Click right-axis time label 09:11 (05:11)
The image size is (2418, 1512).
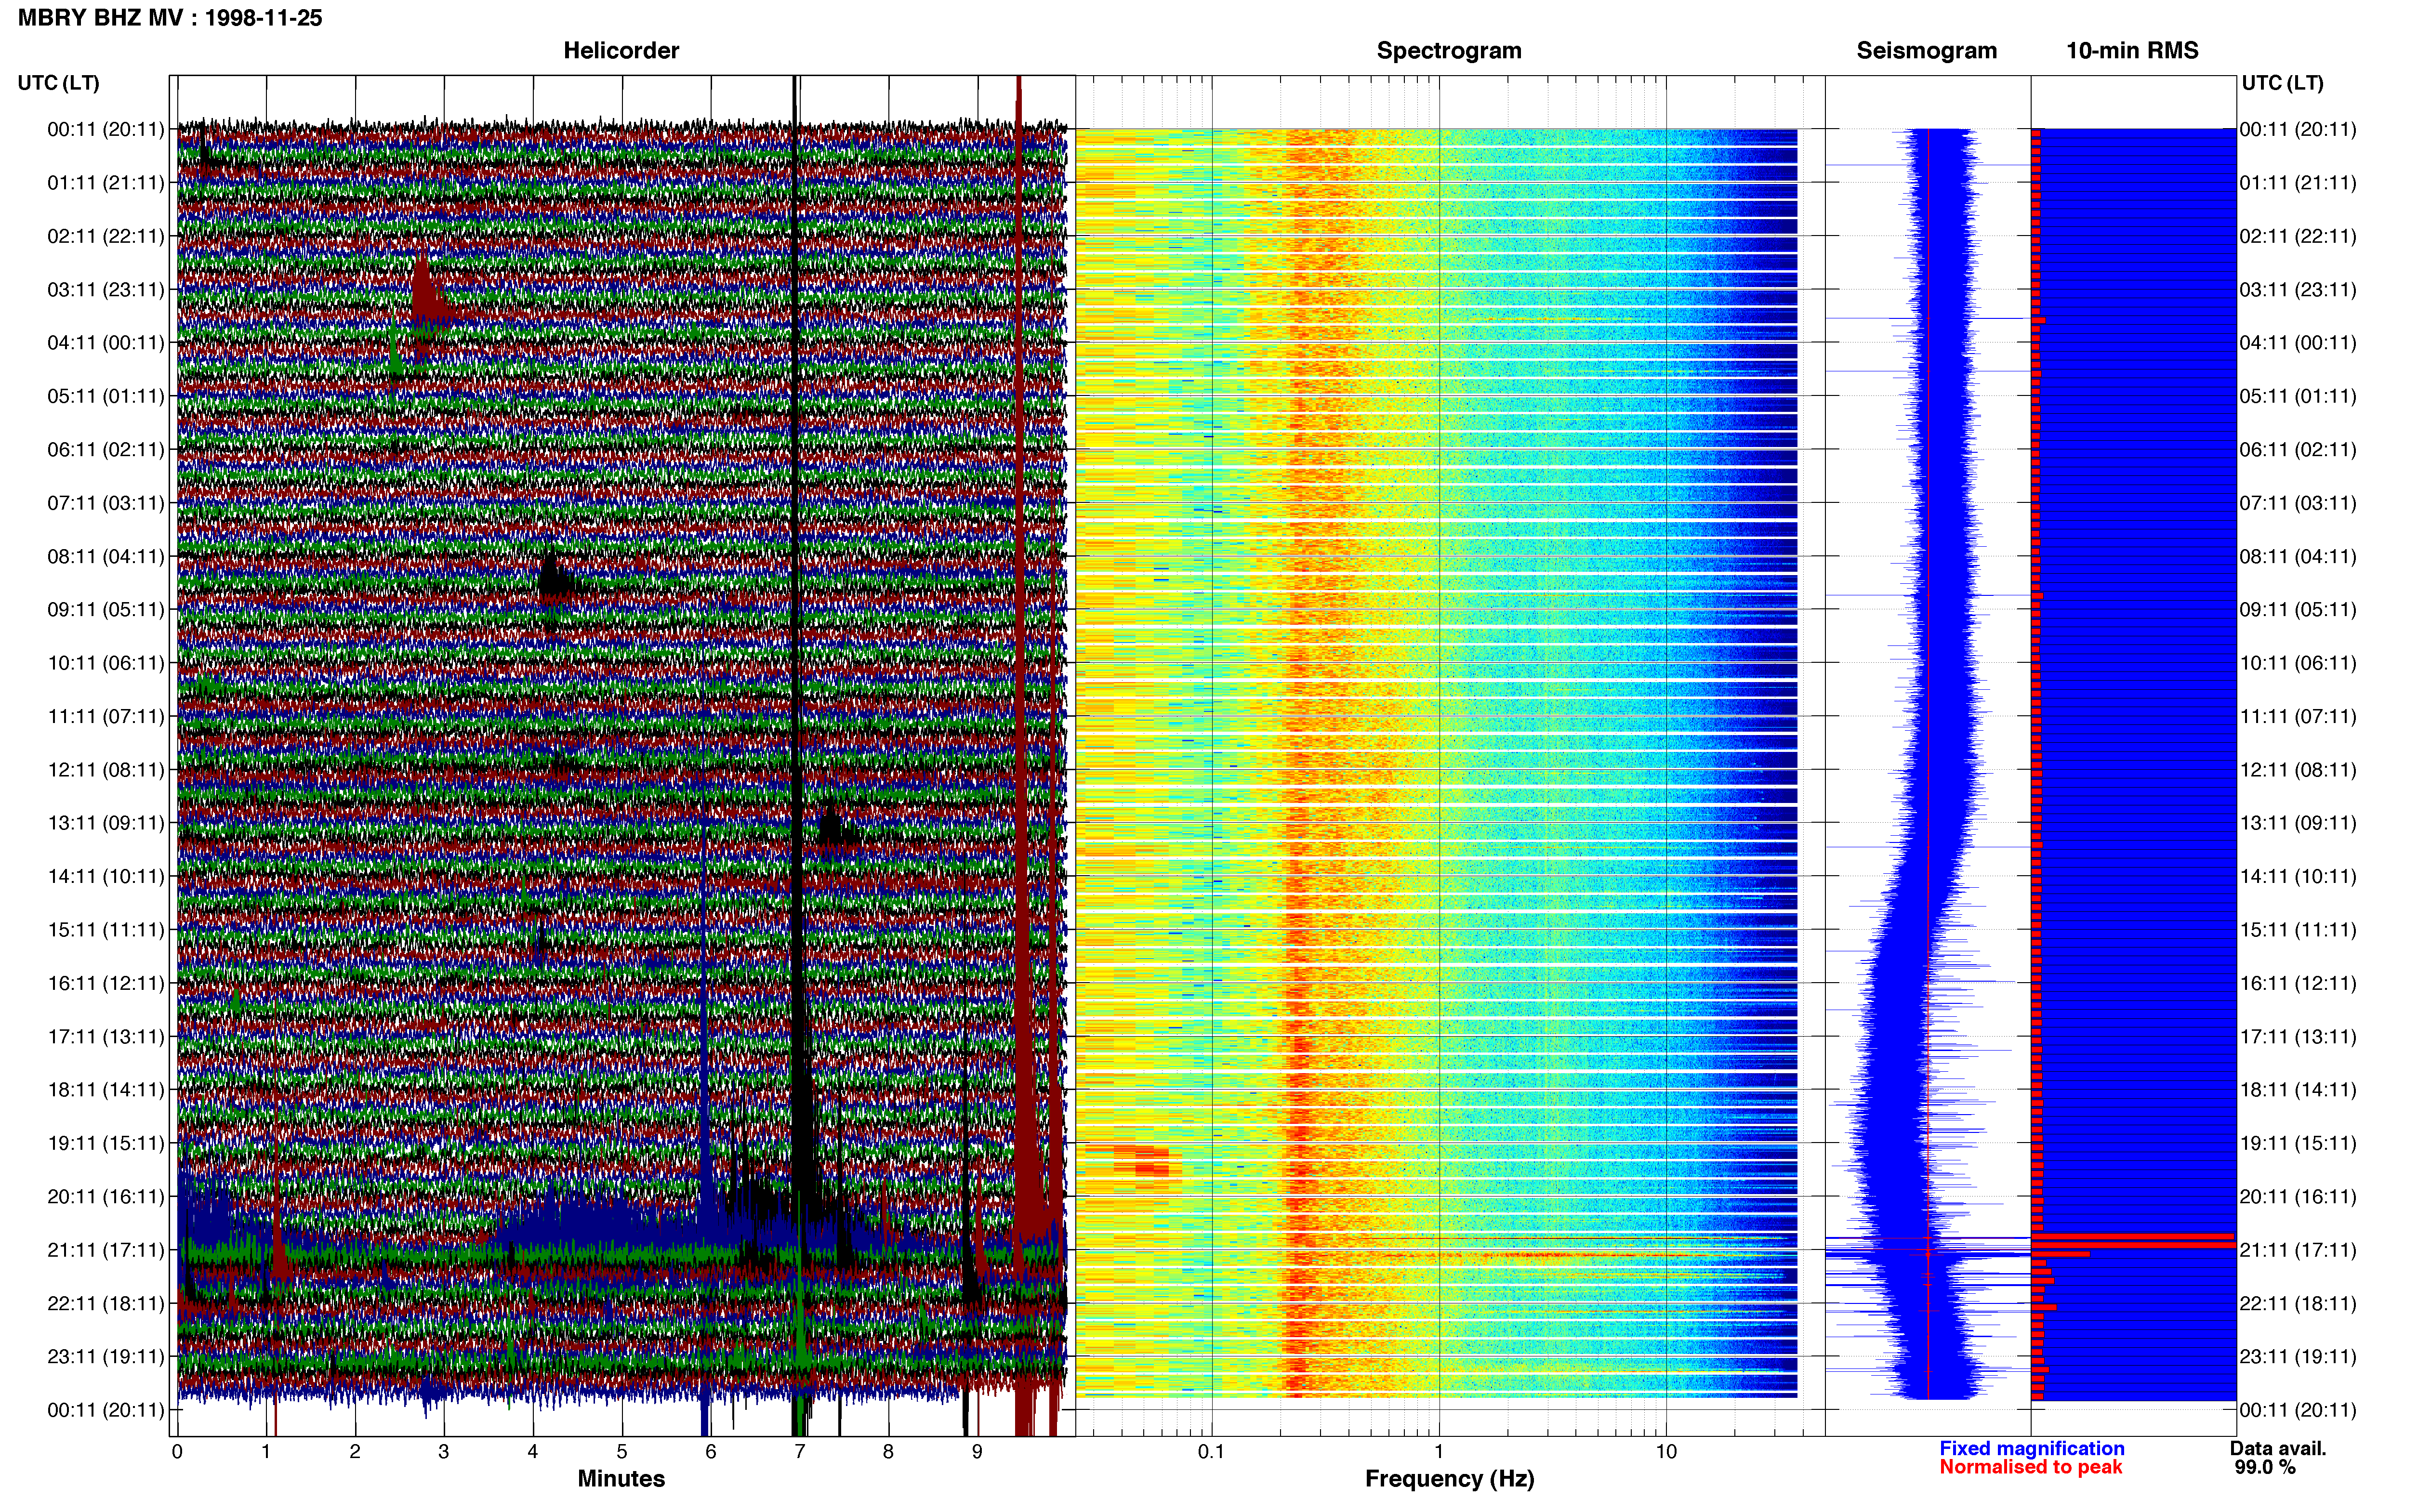[x=2298, y=610]
